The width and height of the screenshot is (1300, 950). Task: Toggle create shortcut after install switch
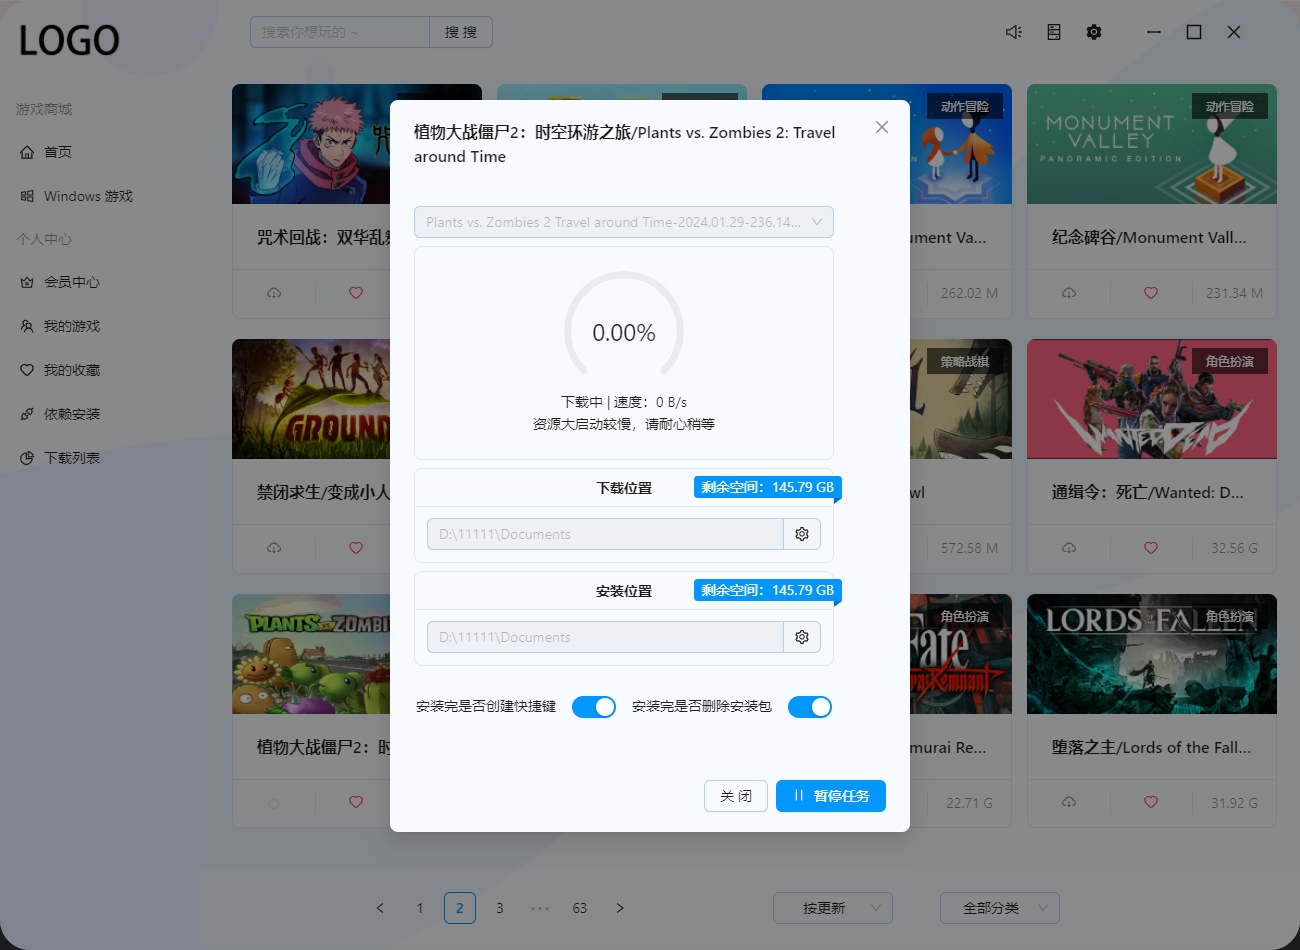[x=594, y=707]
